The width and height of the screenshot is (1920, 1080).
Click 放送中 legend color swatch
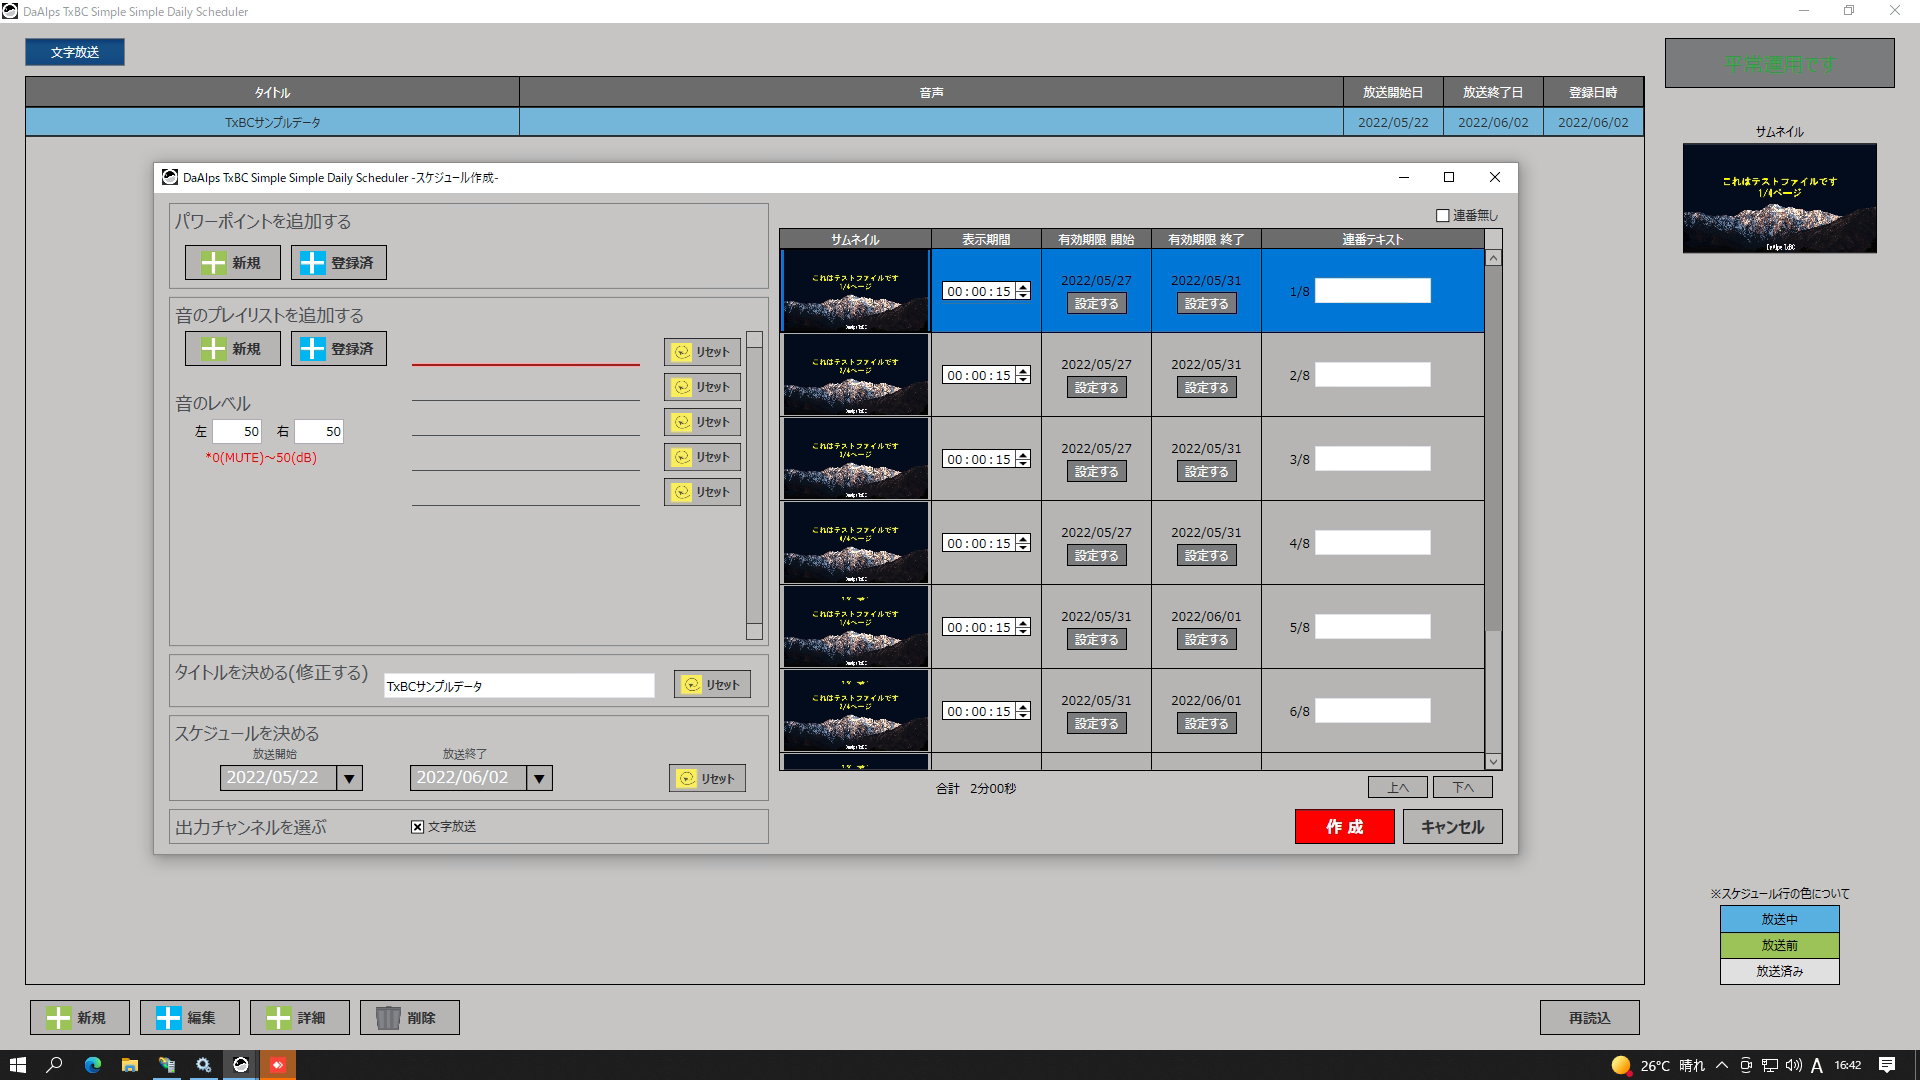click(1779, 919)
